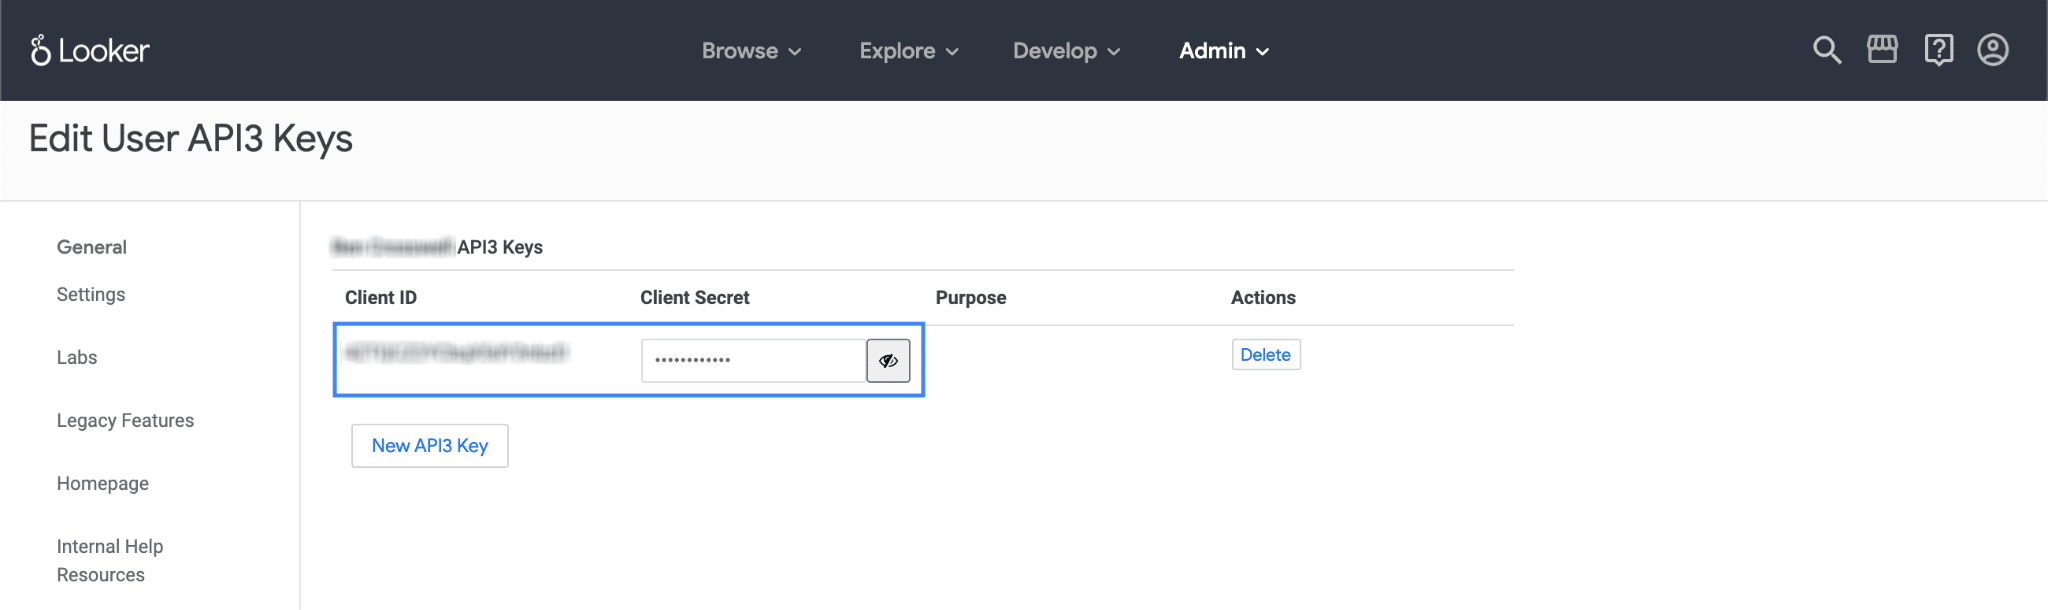Click the General sidebar section label

click(x=92, y=248)
